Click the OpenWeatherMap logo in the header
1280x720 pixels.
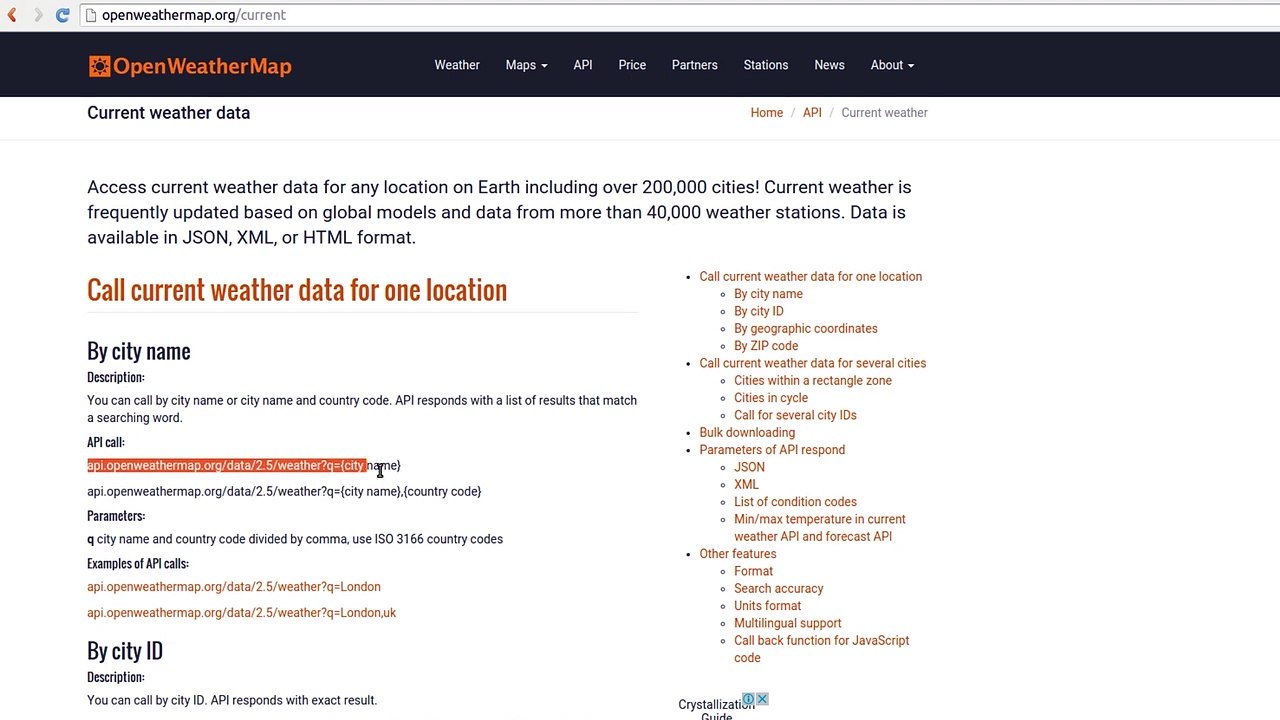pyautogui.click(x=190, y=66)
